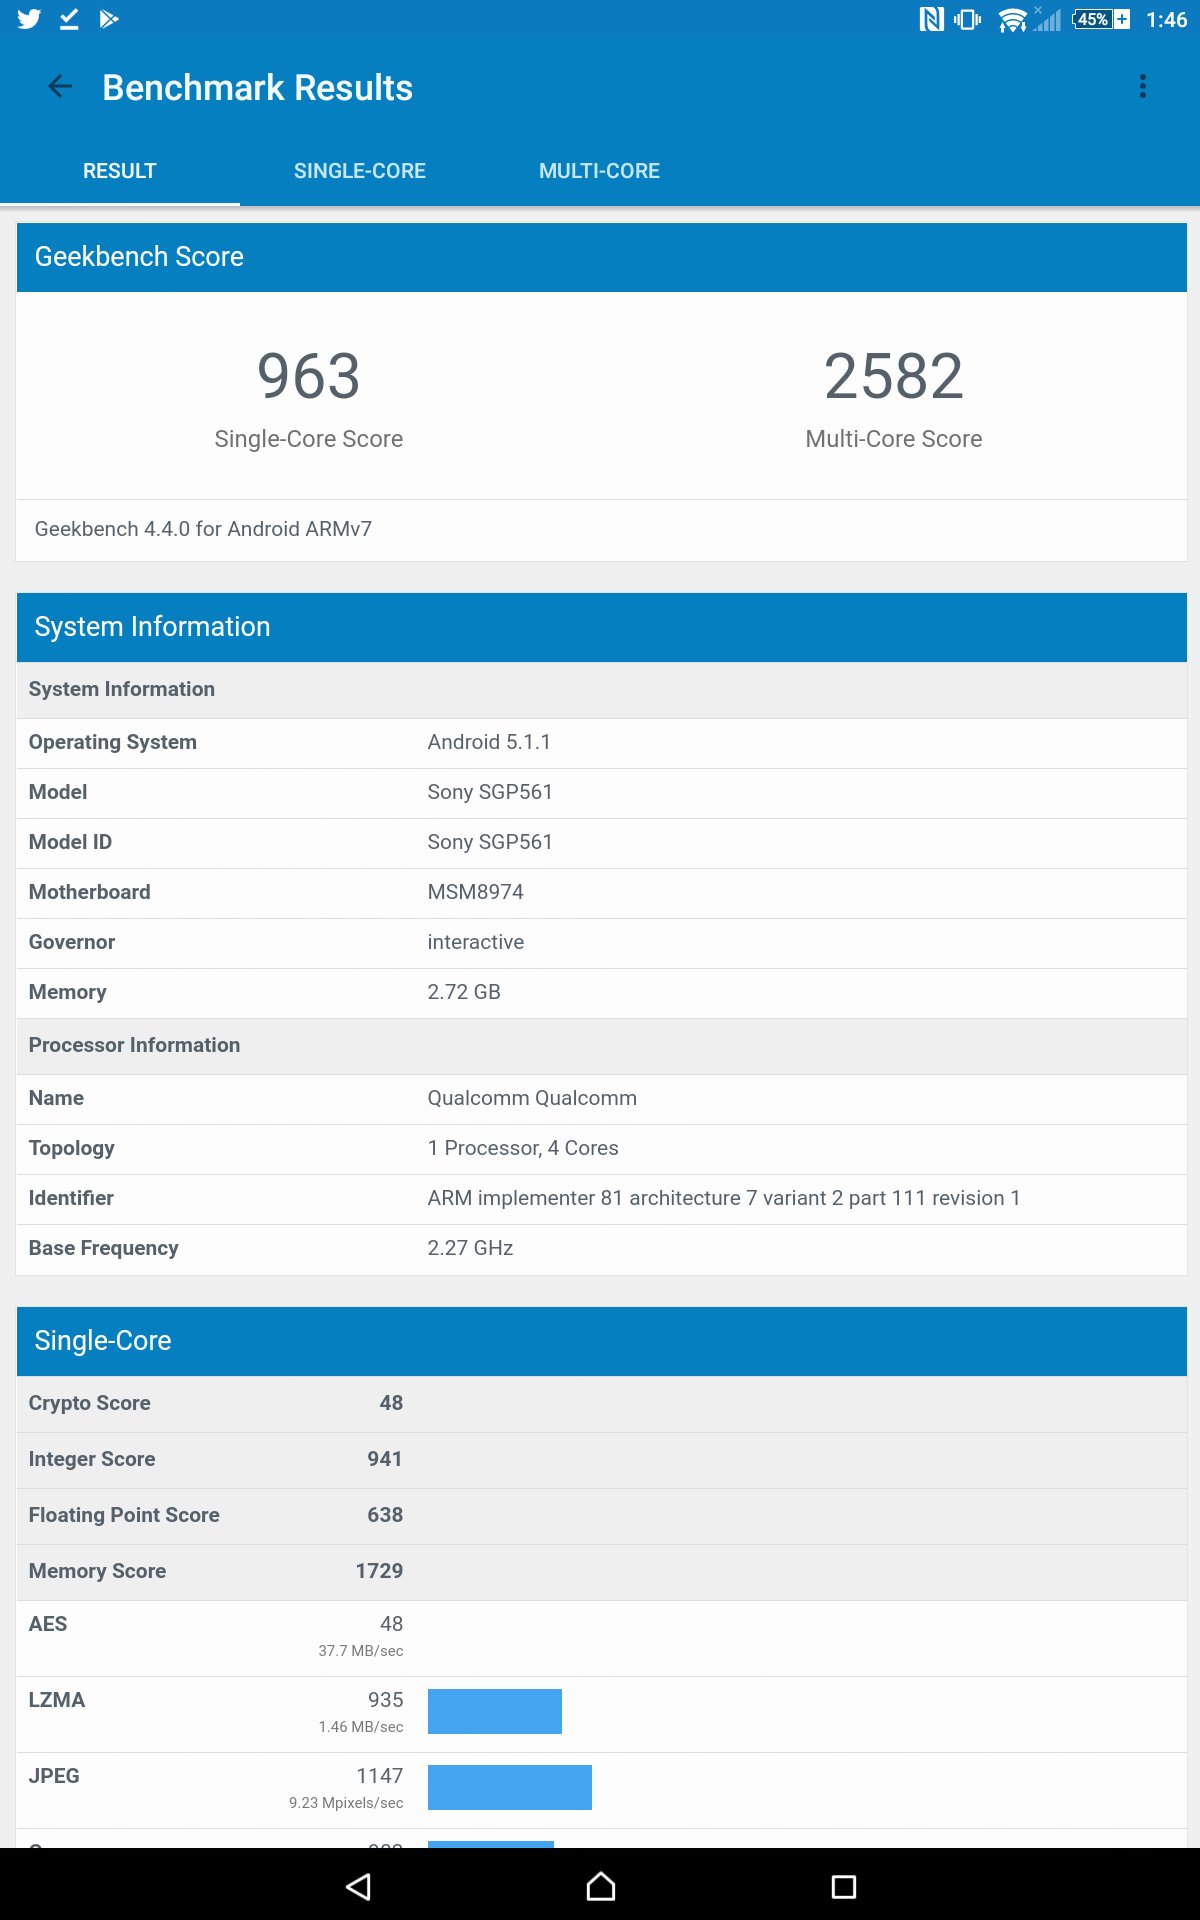This screenshot has height=1920, width=1200.
Task: Tap the Geekbench Score section header
Action: 601,257
